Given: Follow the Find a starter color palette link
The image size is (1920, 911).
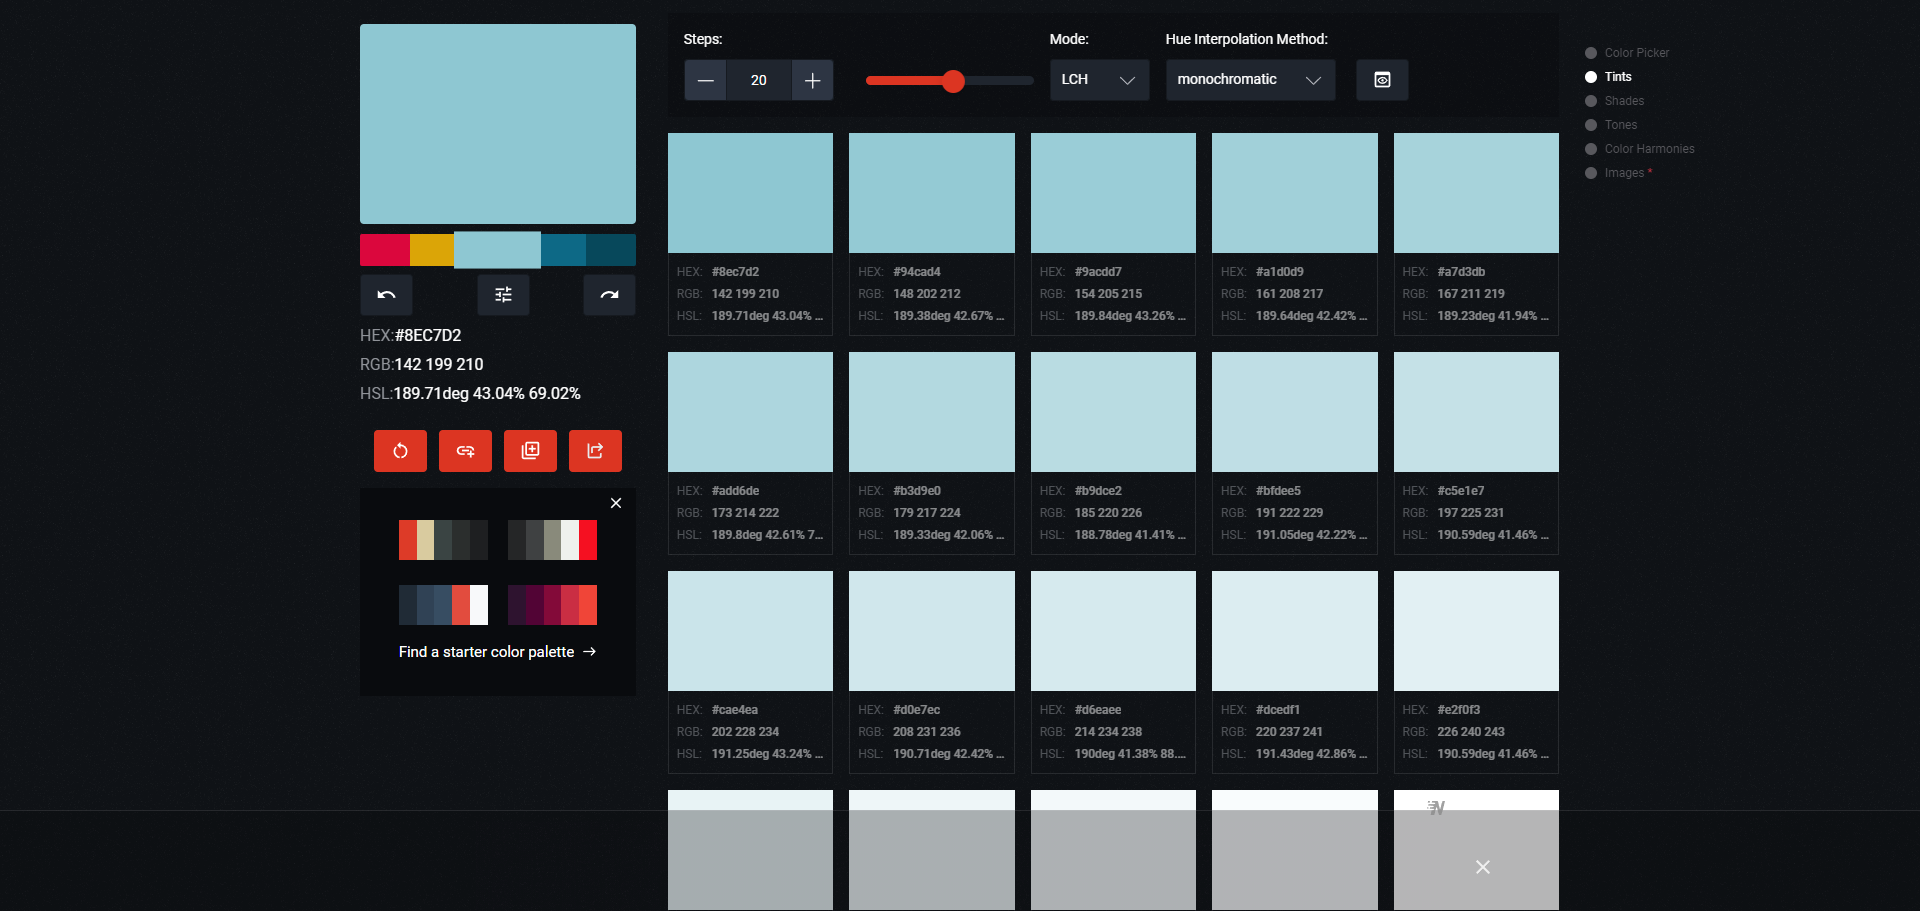Looking at the screenshot, I should point(497,652).
